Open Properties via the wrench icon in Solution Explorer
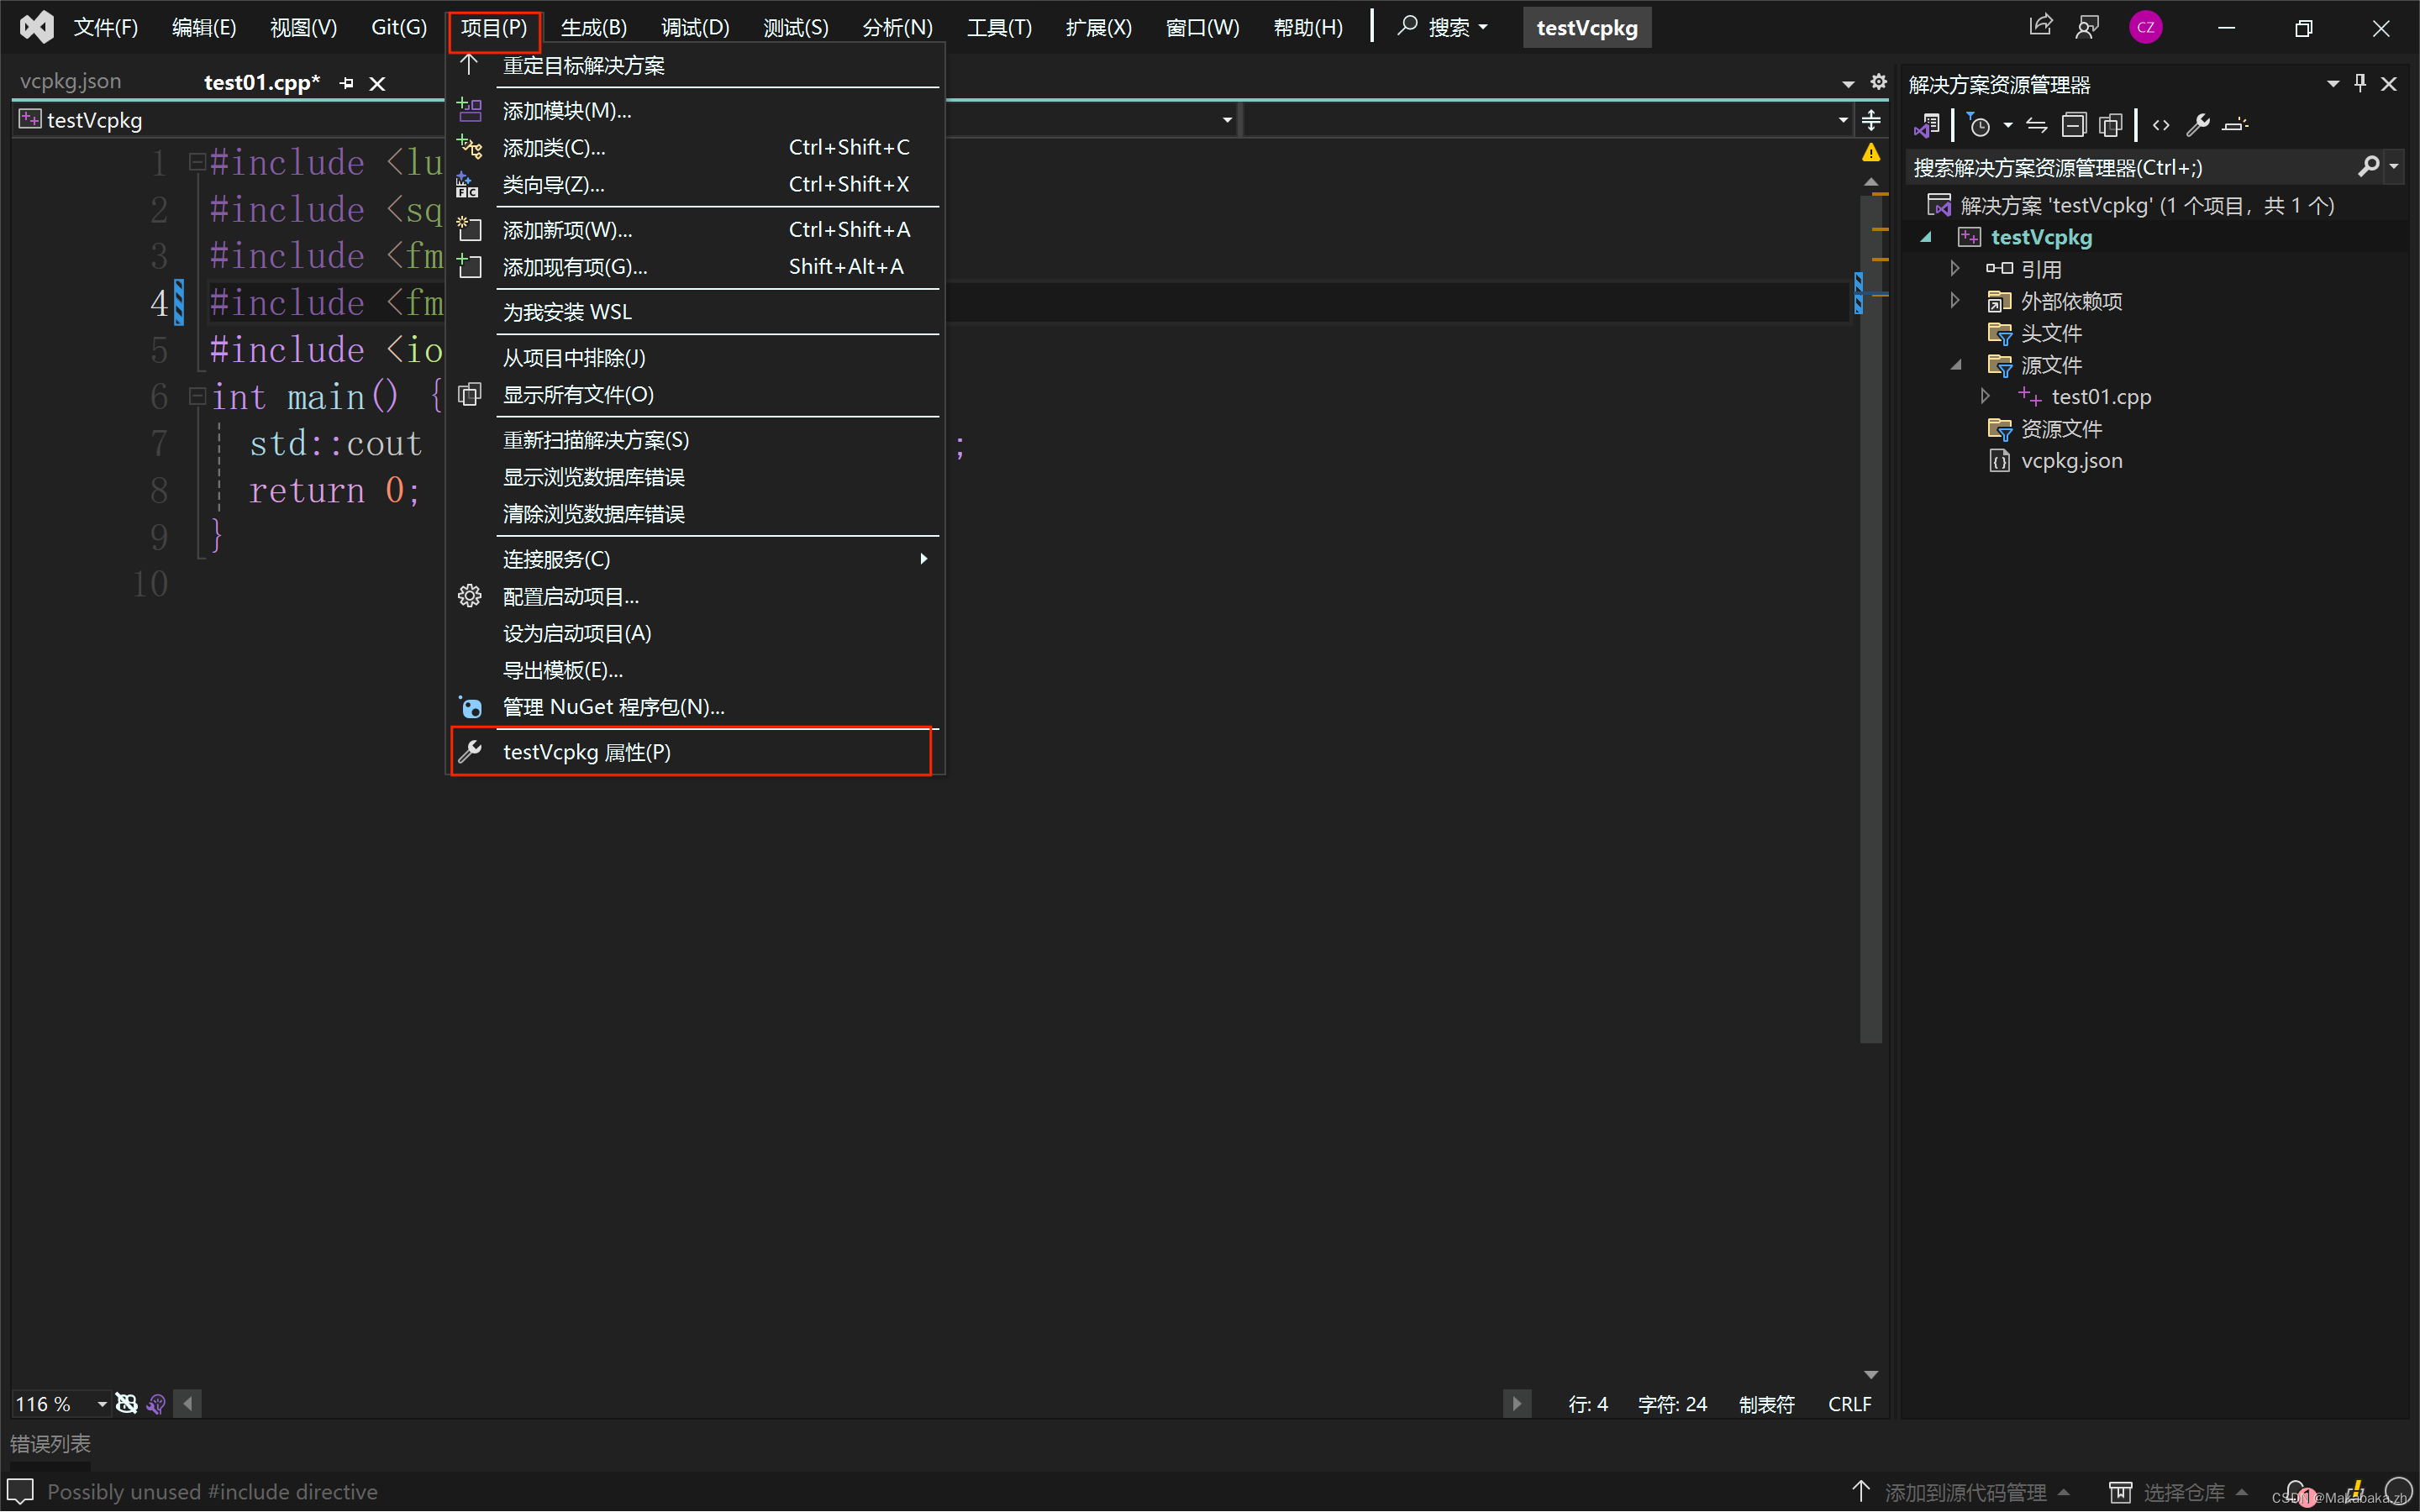The image size is (2420, 1512). point(2198,124)
